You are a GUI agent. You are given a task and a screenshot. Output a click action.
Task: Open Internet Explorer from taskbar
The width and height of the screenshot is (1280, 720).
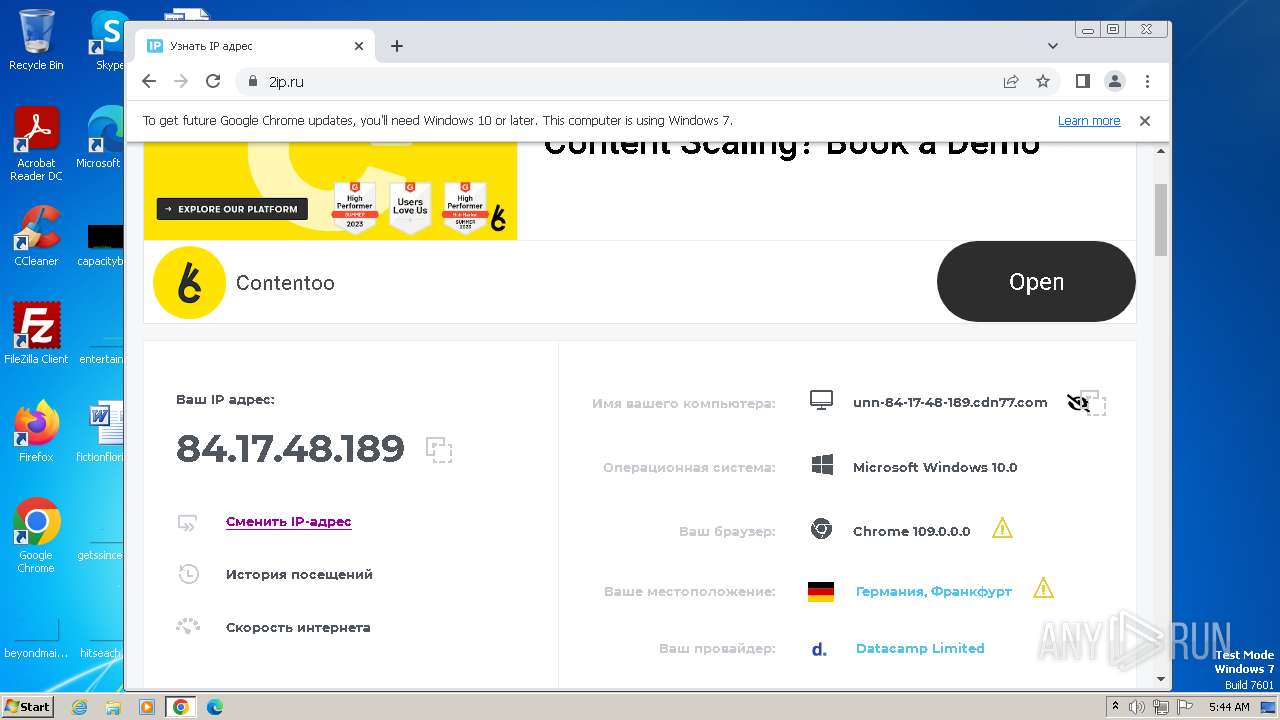(x=80, y=707)
